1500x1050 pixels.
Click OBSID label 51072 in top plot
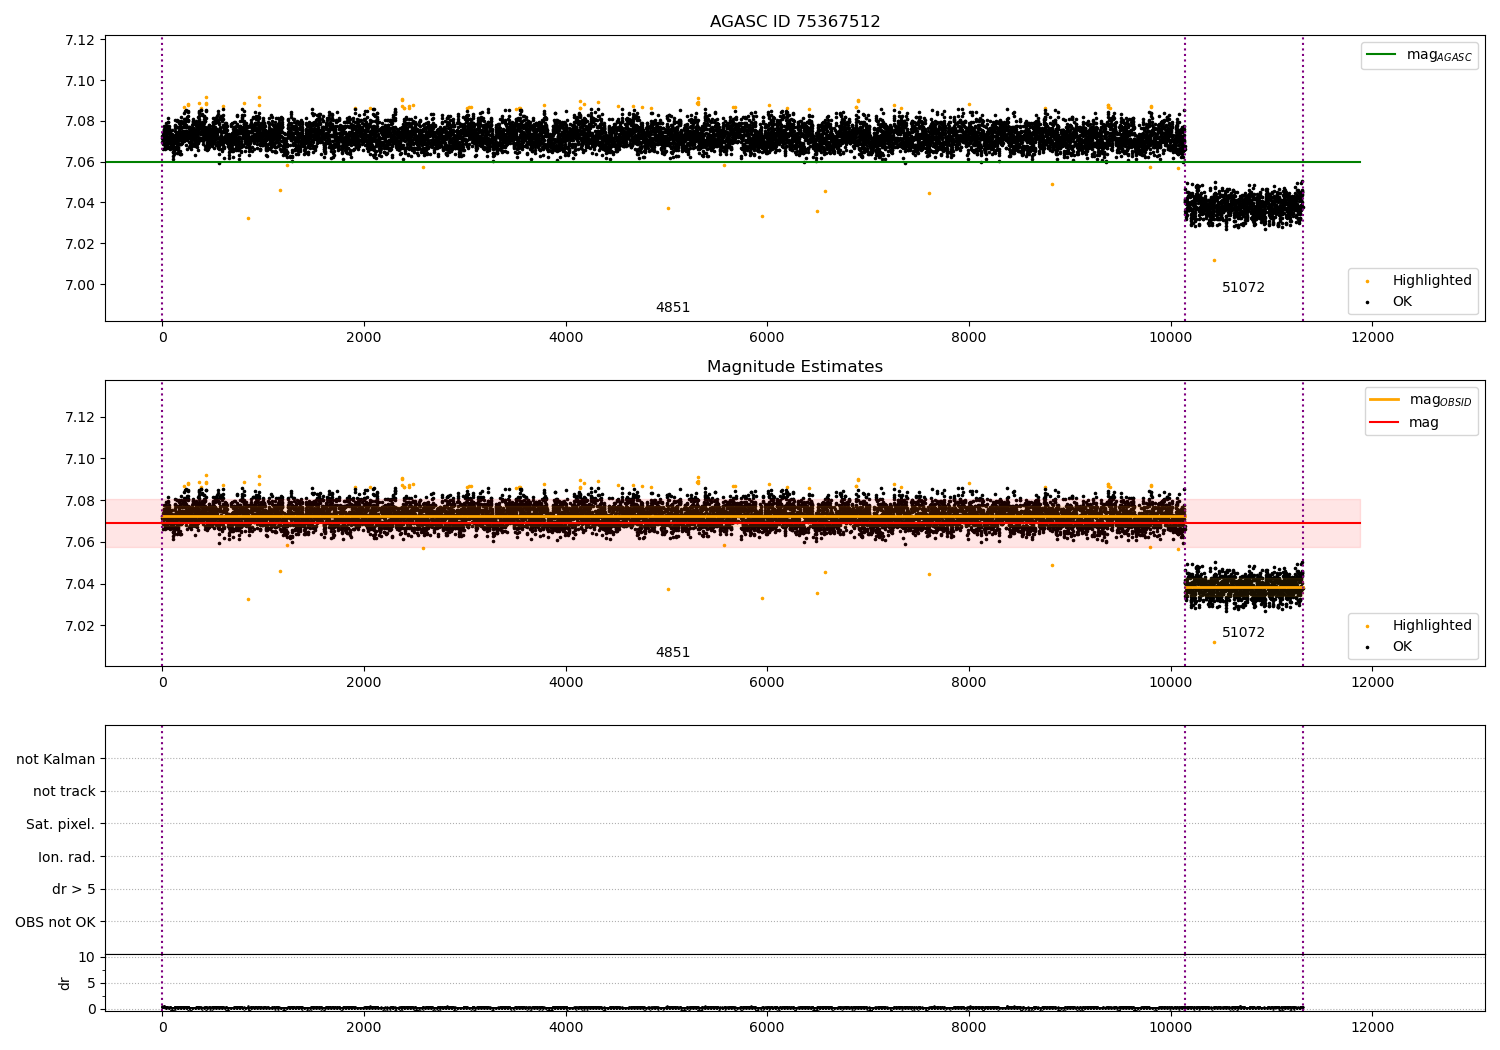(x=1243, y=288)
